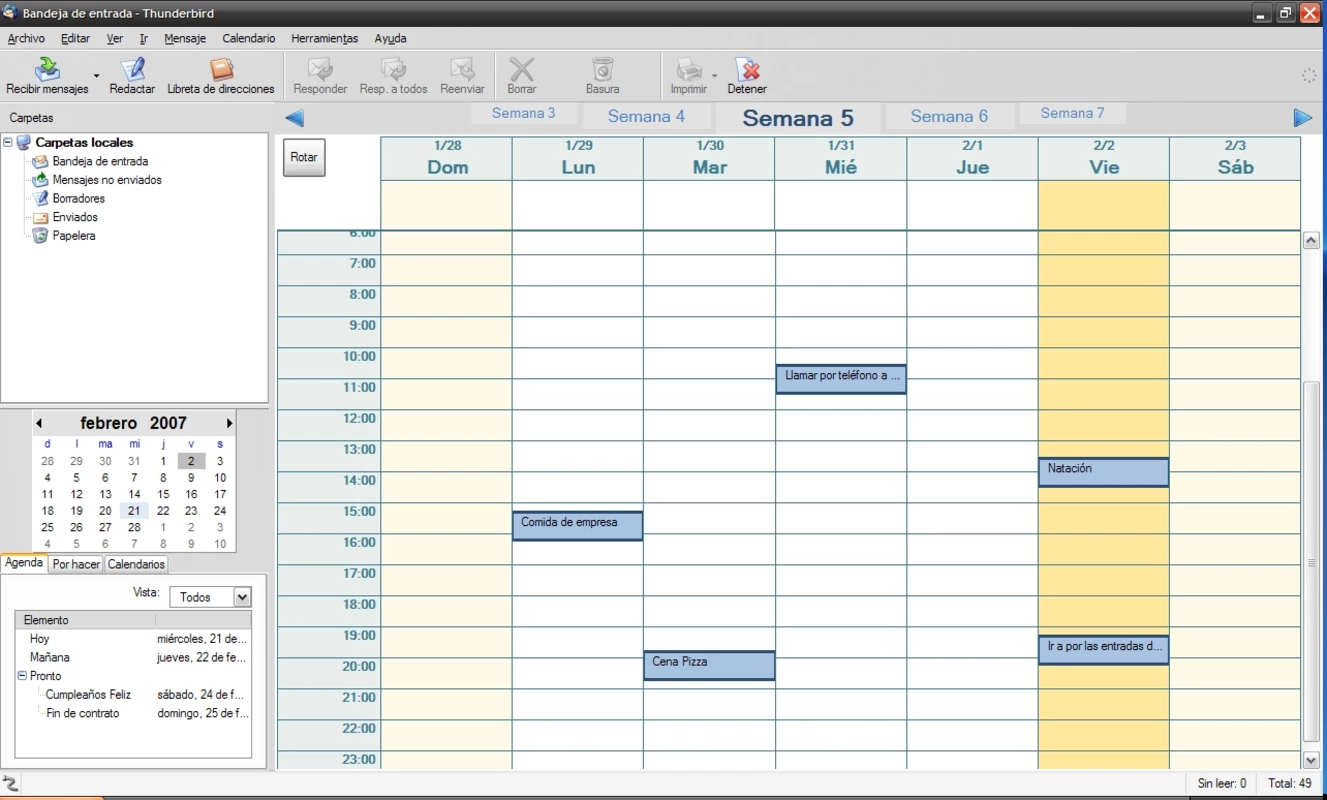Select the Llamar por teléfono event
Viewport: 1327px width, 800px height.
pos(841,379)
